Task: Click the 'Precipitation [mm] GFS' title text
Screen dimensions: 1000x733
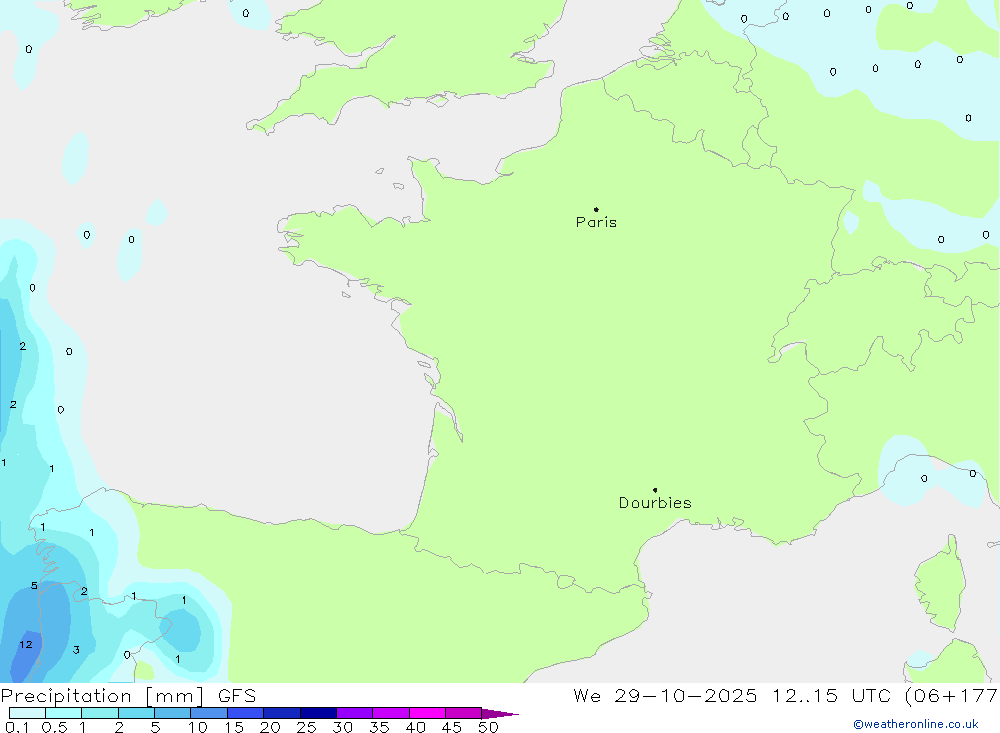Action: [128, 695]
